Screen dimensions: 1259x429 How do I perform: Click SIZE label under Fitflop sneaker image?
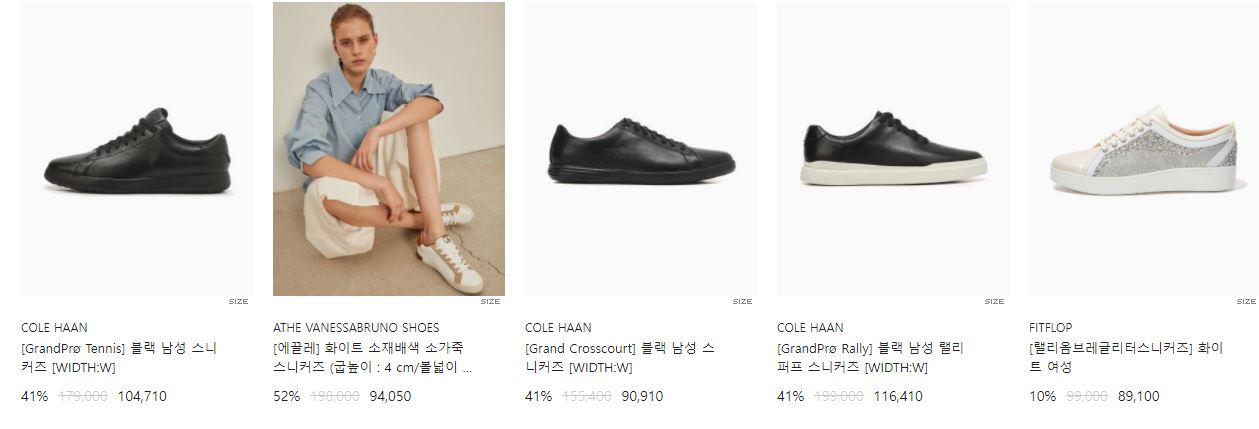(1246, 301)
